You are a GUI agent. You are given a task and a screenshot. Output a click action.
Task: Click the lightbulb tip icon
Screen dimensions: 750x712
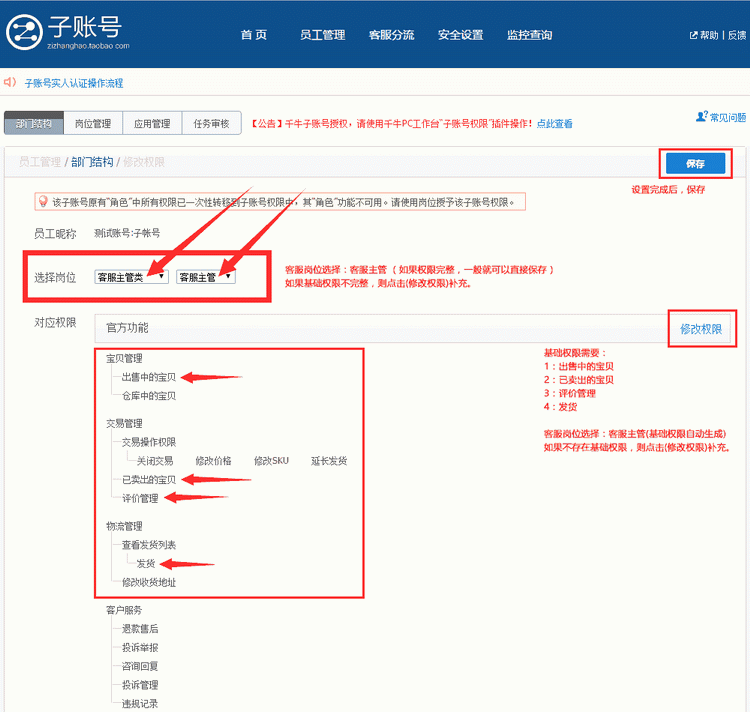tap(43, 201)
